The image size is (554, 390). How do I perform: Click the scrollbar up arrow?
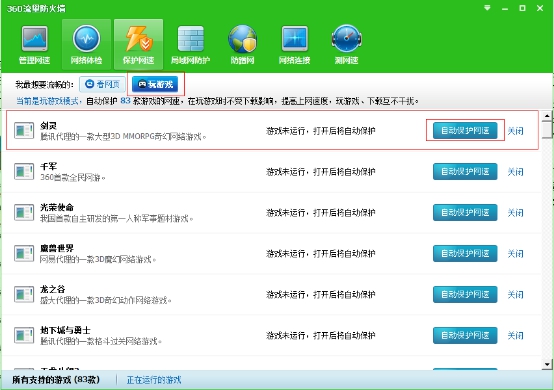[547, 115]
